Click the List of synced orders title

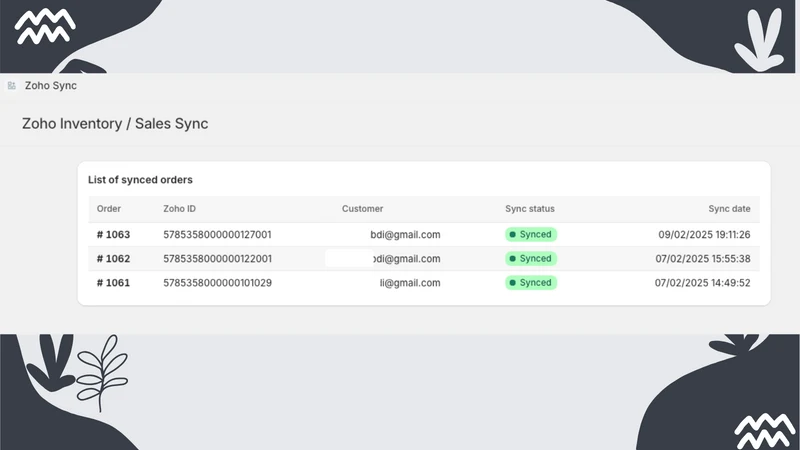coord(140,180)
